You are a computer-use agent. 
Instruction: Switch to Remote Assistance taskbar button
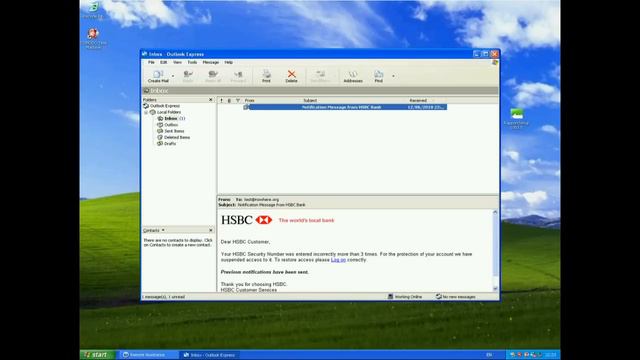(148, 355)
